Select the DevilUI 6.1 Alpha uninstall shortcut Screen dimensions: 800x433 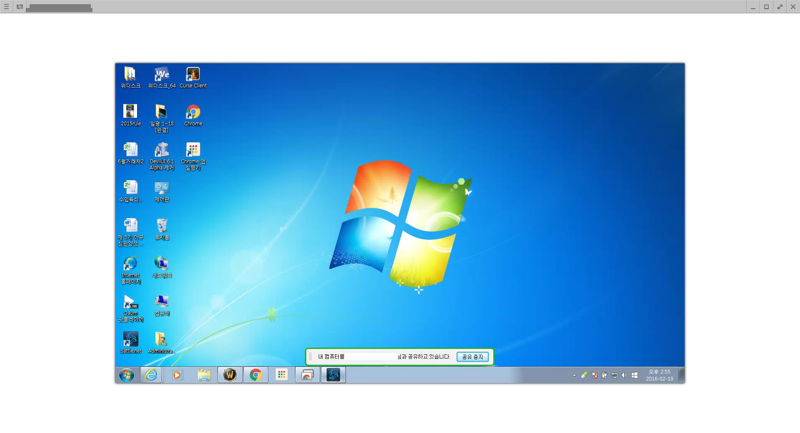point(162,157)
